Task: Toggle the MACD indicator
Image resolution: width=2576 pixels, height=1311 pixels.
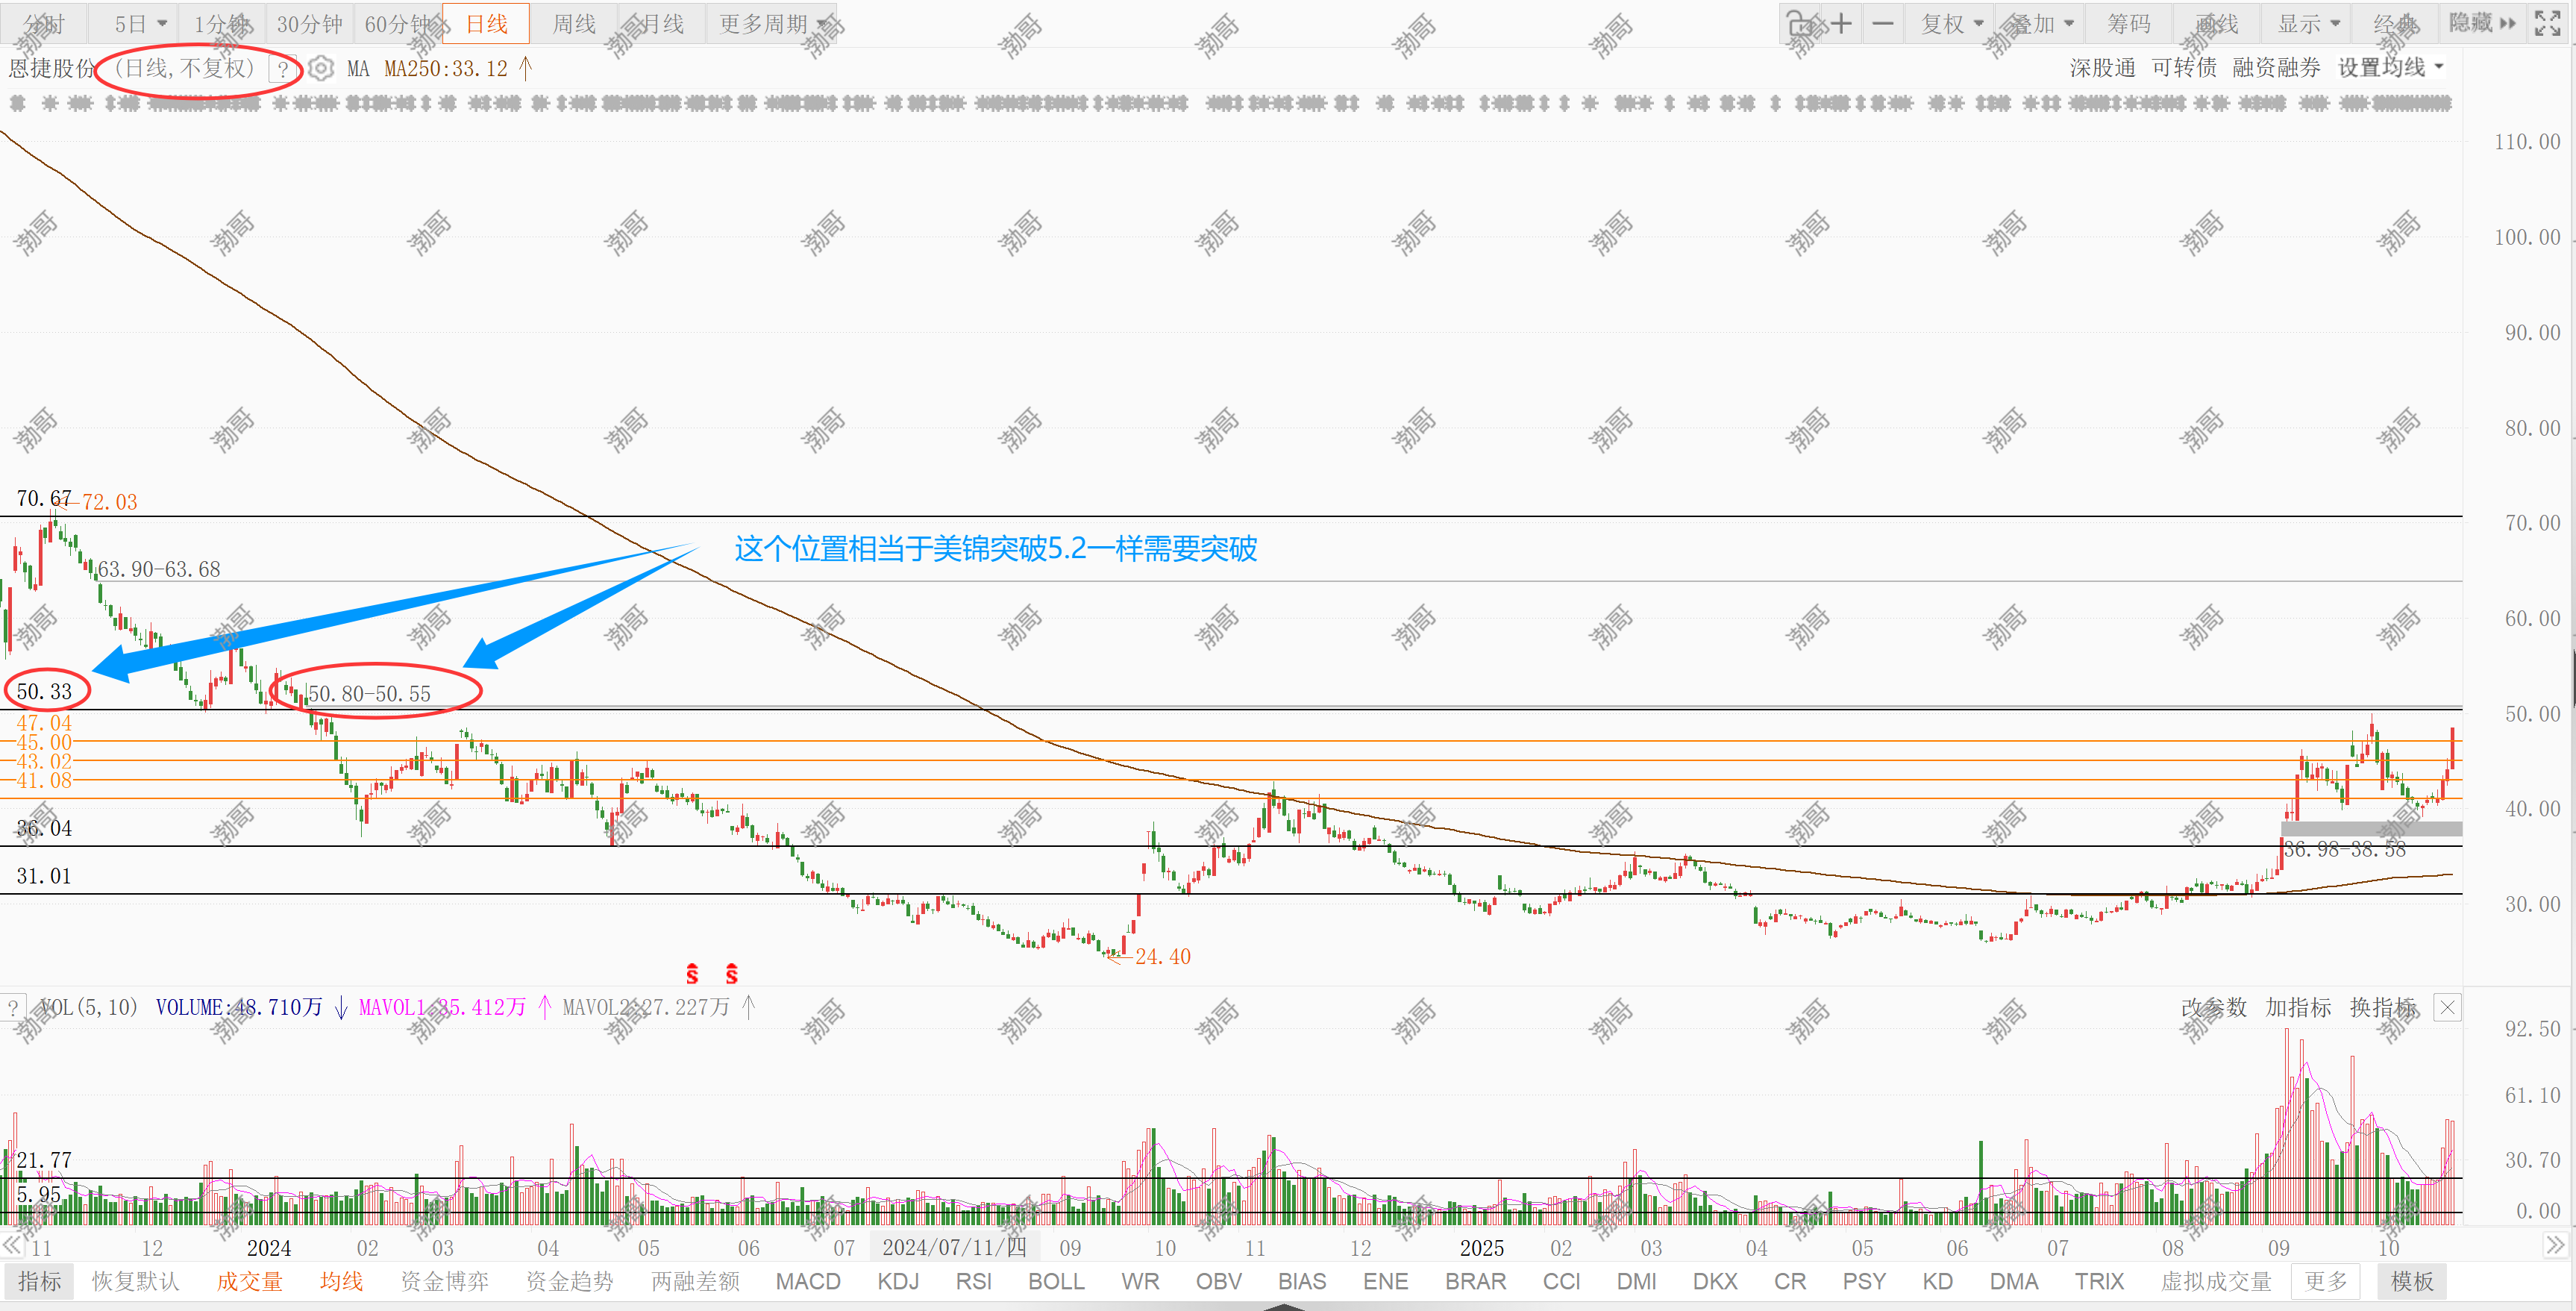Action: (807, 1281)
